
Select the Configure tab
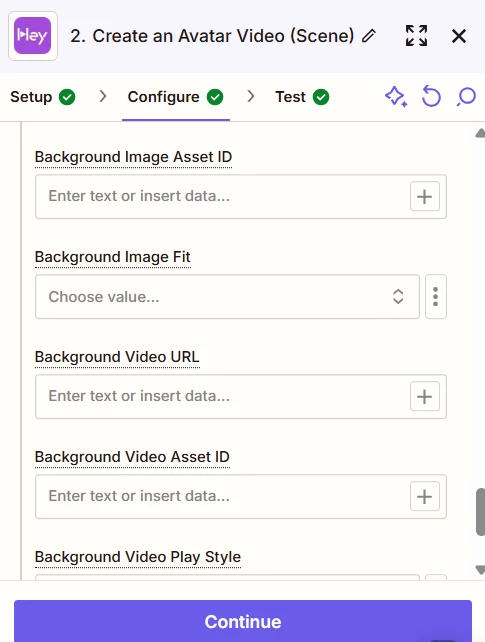[x=176, y=97]
